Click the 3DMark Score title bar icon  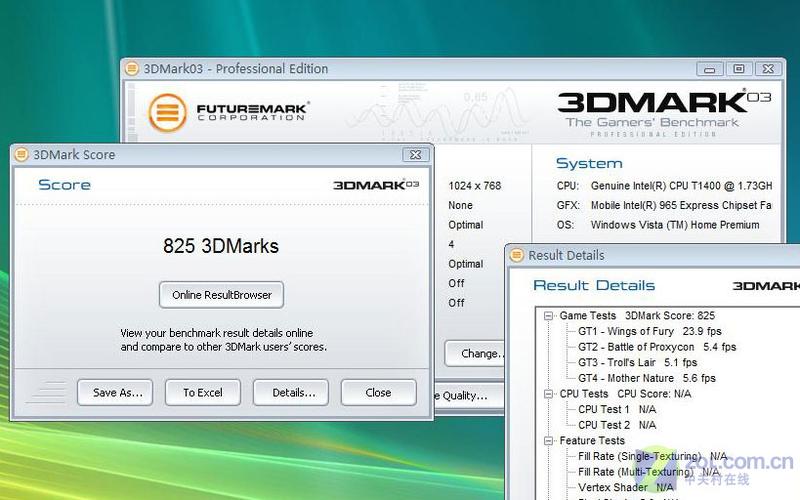click(x=21, y=154)
